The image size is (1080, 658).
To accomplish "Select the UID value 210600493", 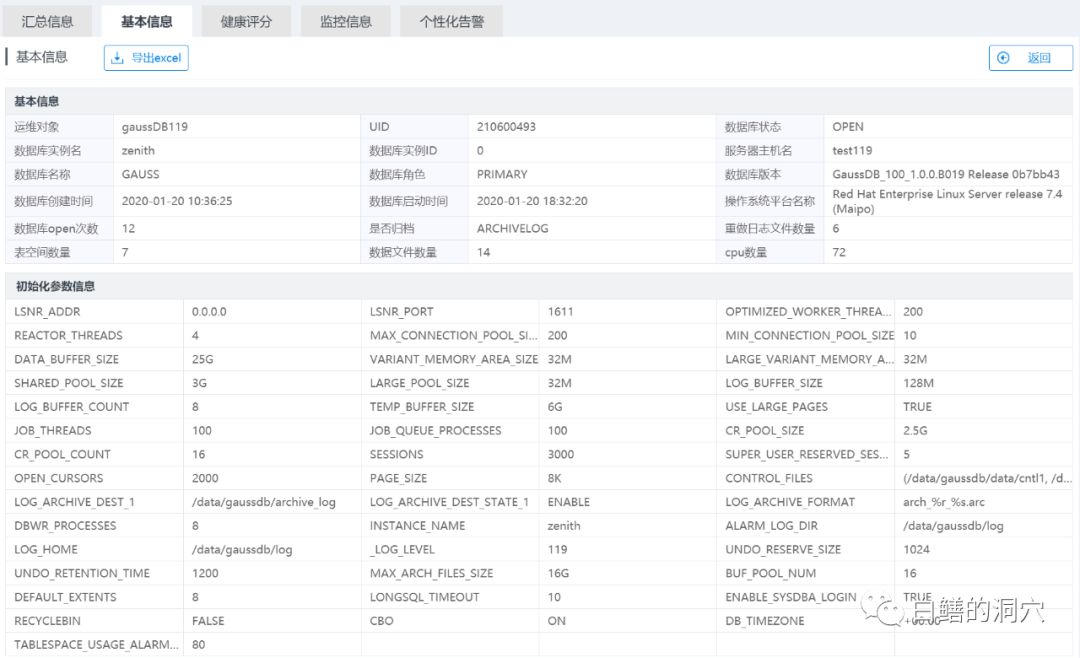I will [506, 127].
